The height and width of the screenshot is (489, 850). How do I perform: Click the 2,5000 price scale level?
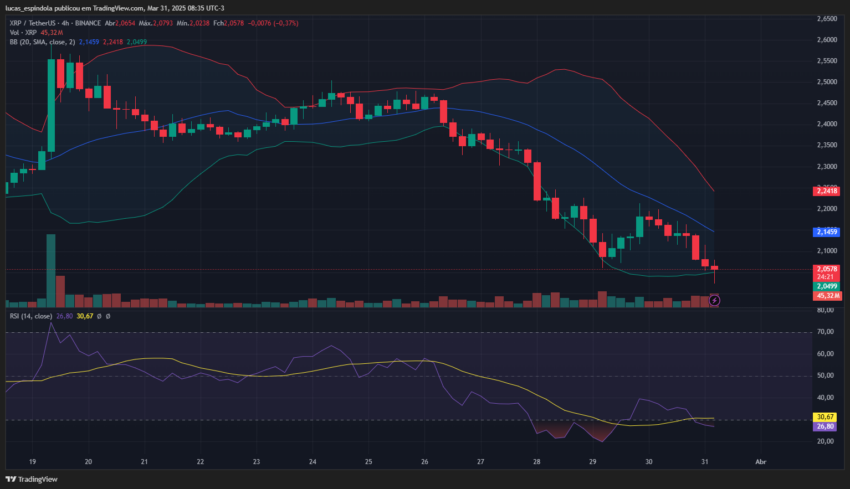[827, 82]
